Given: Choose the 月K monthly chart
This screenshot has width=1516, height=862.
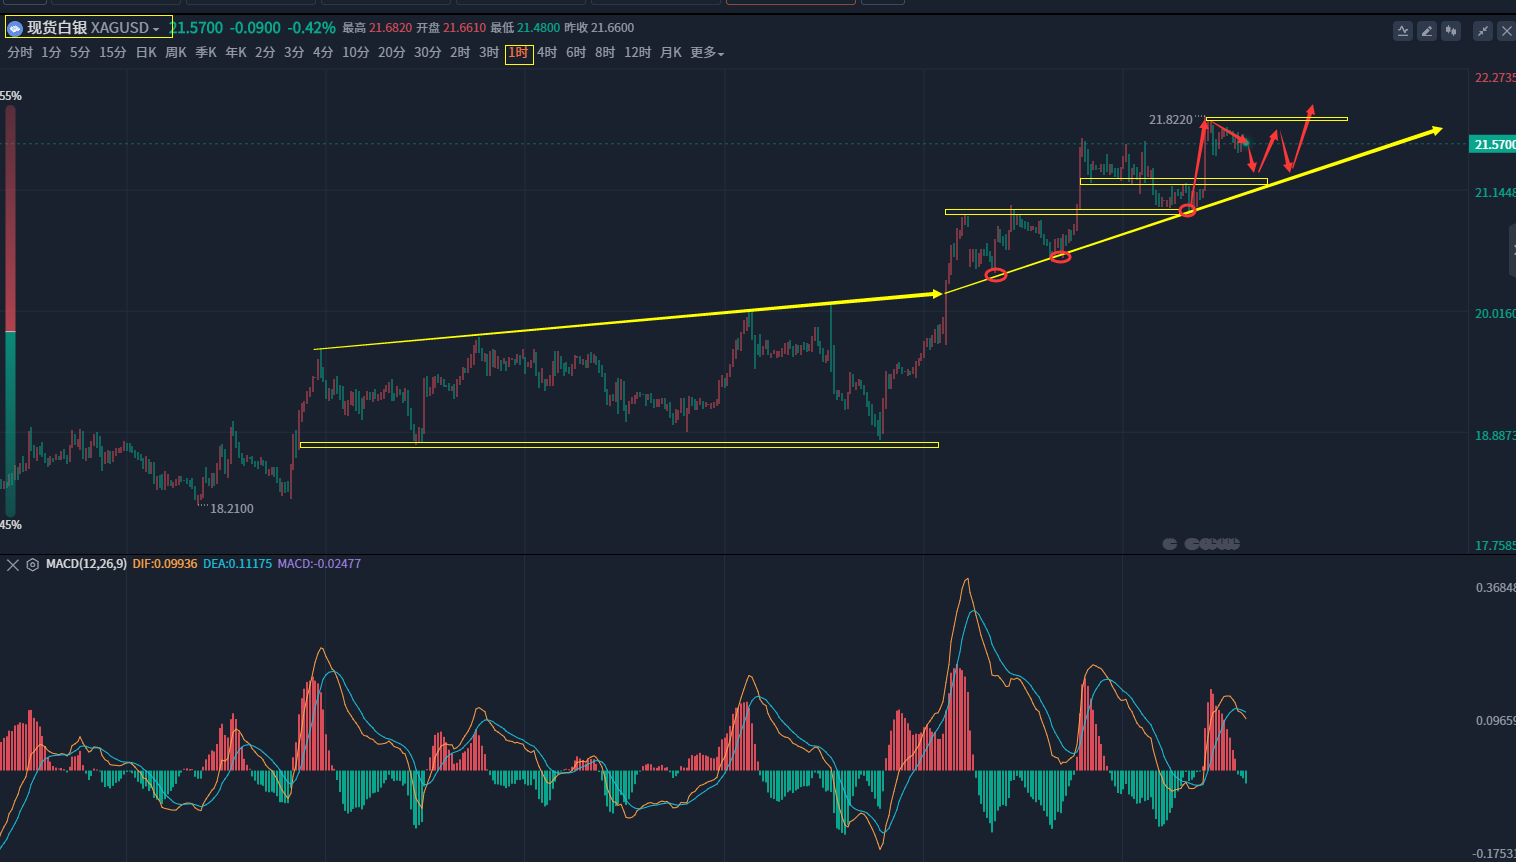Looking at the screenshot, I should [670, 53].
